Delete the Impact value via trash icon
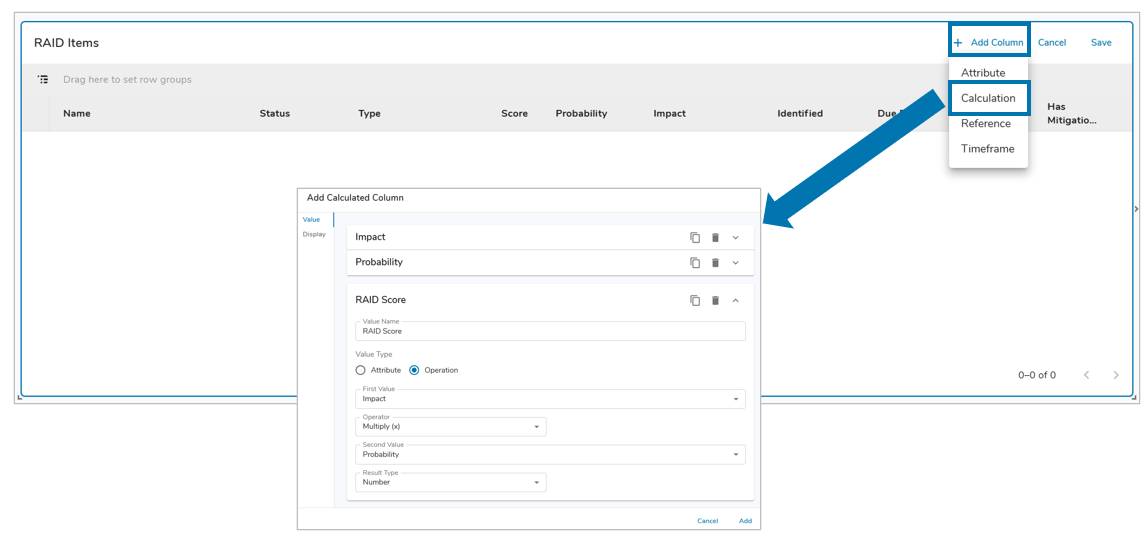 point(715,237)
